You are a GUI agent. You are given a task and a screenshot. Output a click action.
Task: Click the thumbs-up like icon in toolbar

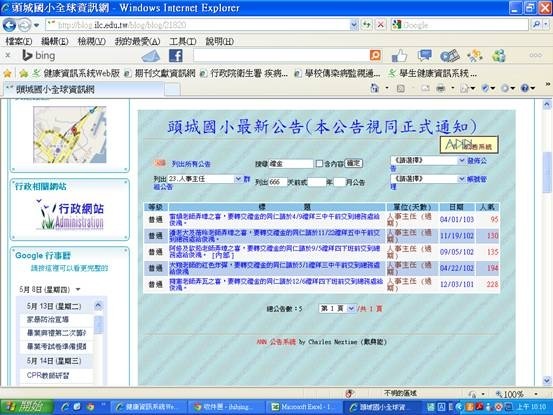[399, 55]
